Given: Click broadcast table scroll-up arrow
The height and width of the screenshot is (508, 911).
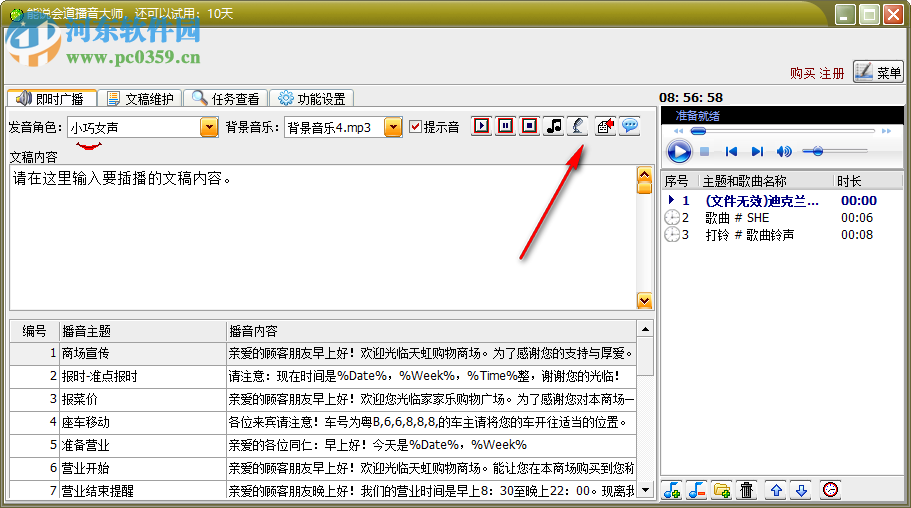Looking at the screenshot, I should pyautogui.click(x=645, y=330).
